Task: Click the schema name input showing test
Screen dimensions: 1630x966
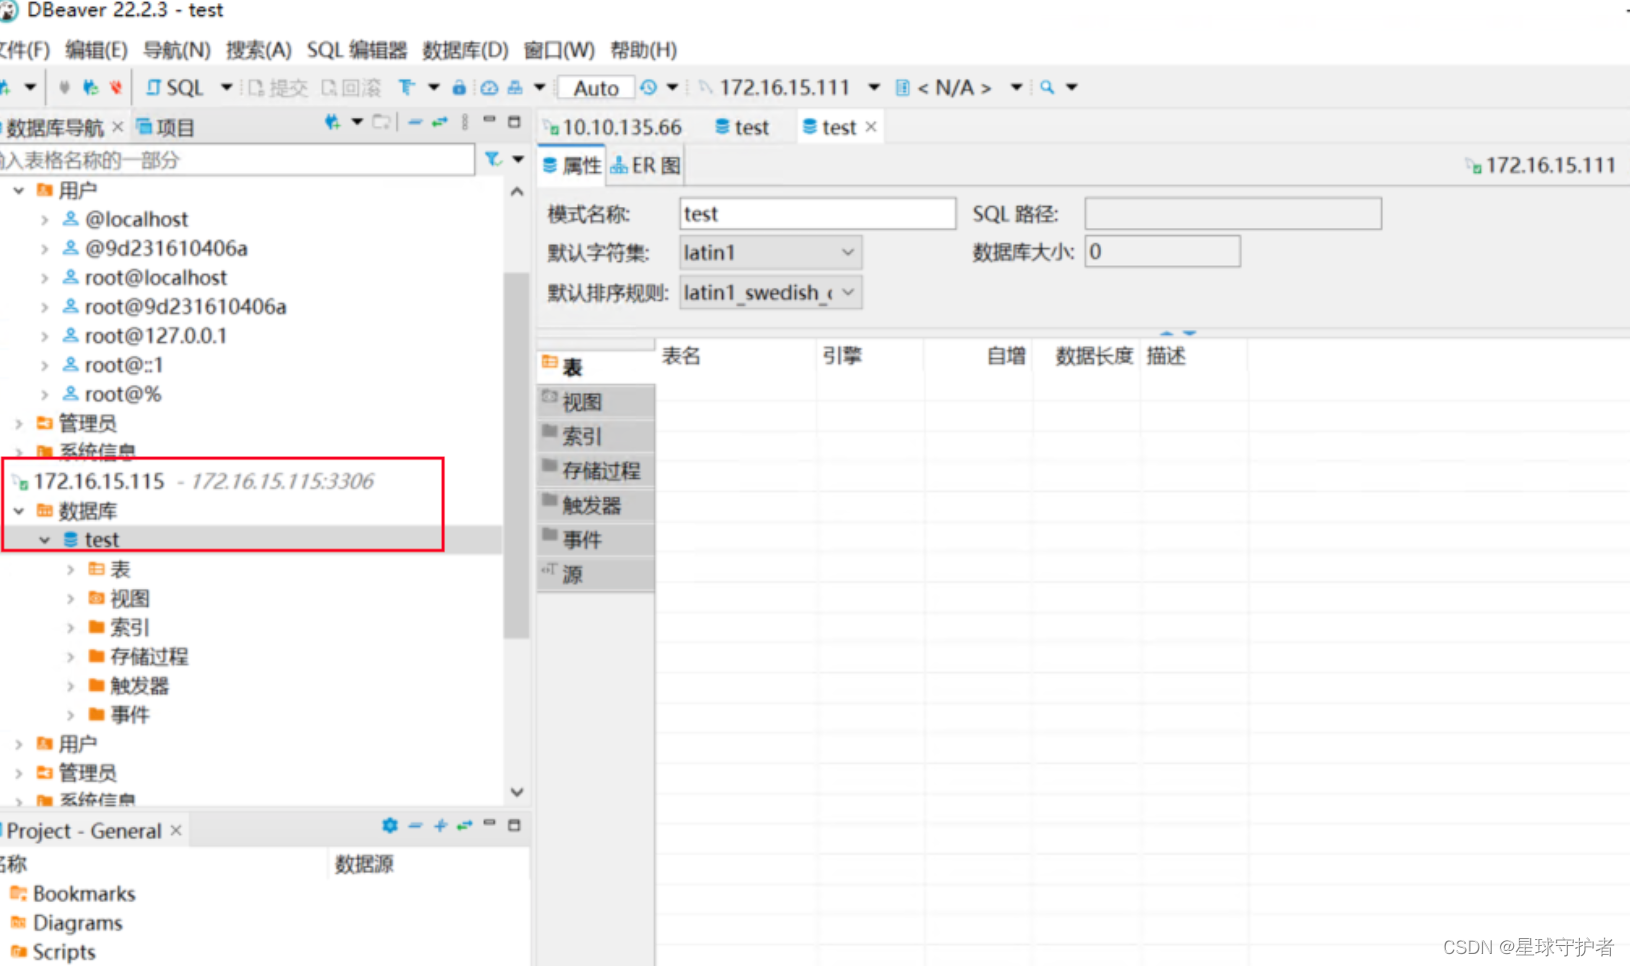Action: (817, 213)
